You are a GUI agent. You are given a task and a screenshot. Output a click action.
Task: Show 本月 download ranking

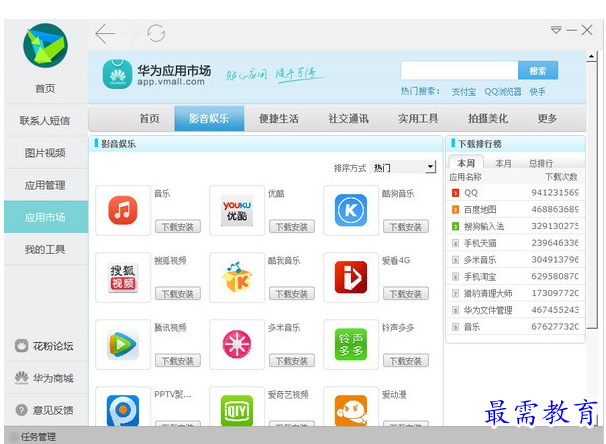(x=503, y=163)
